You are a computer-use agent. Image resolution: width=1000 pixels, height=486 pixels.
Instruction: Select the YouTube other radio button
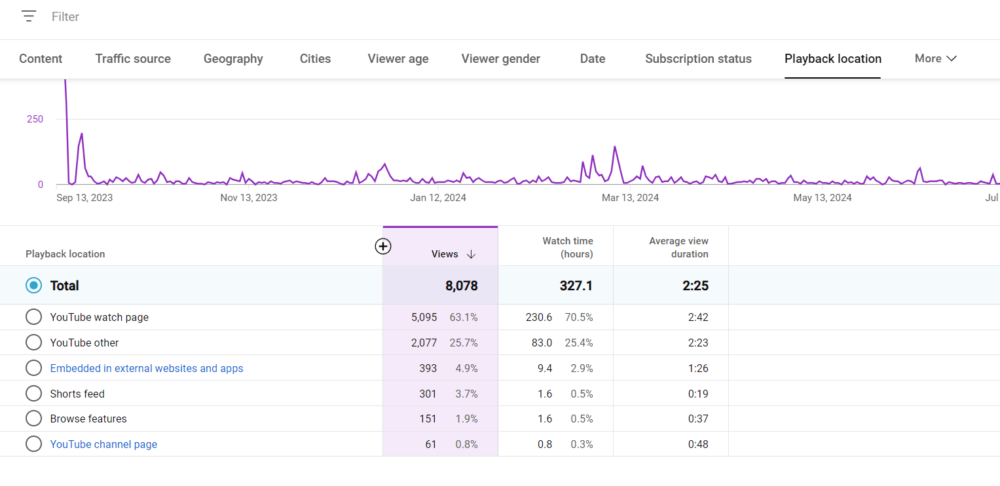(x=34, y=343)
